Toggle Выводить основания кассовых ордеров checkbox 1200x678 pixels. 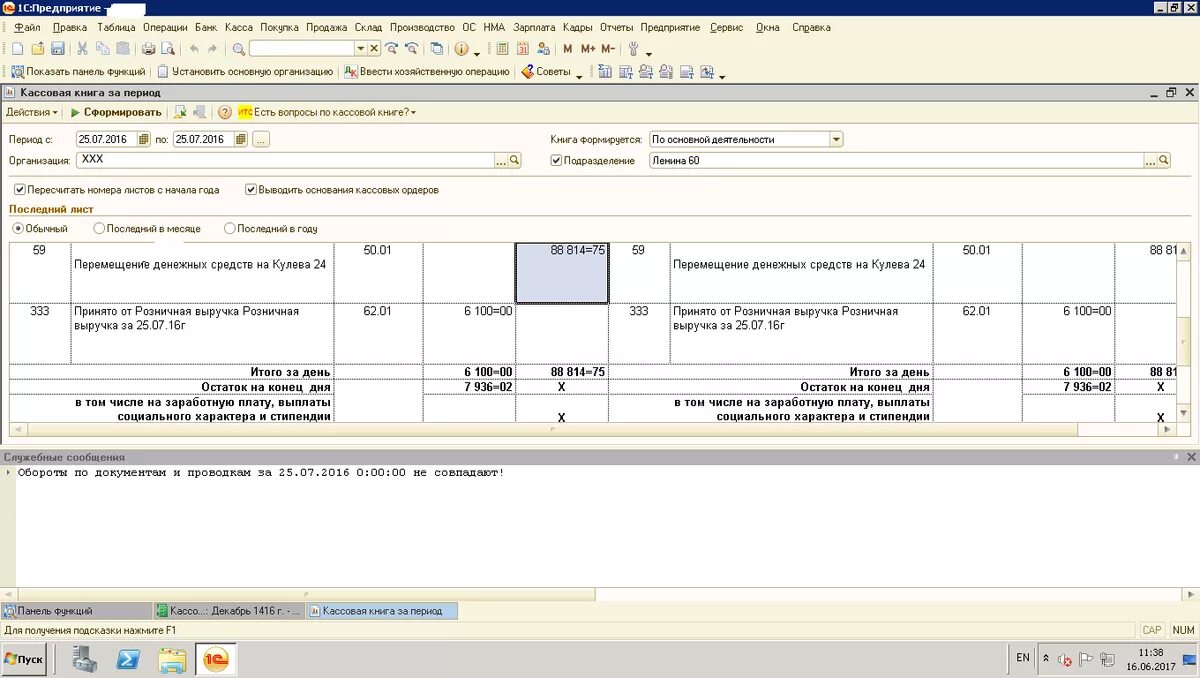251,189
